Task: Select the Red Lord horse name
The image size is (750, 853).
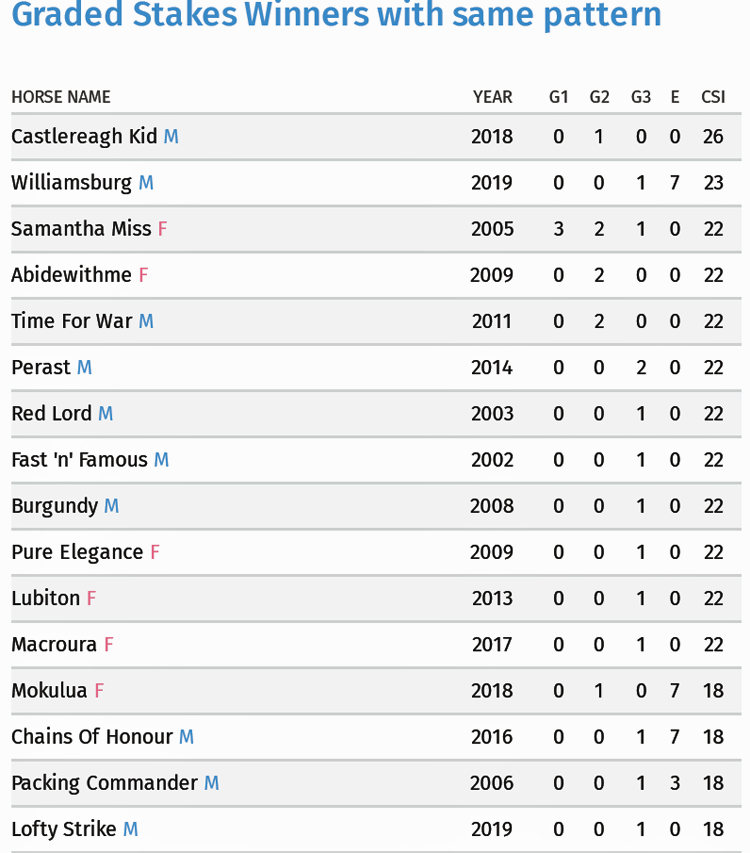Action: point(52,413)
